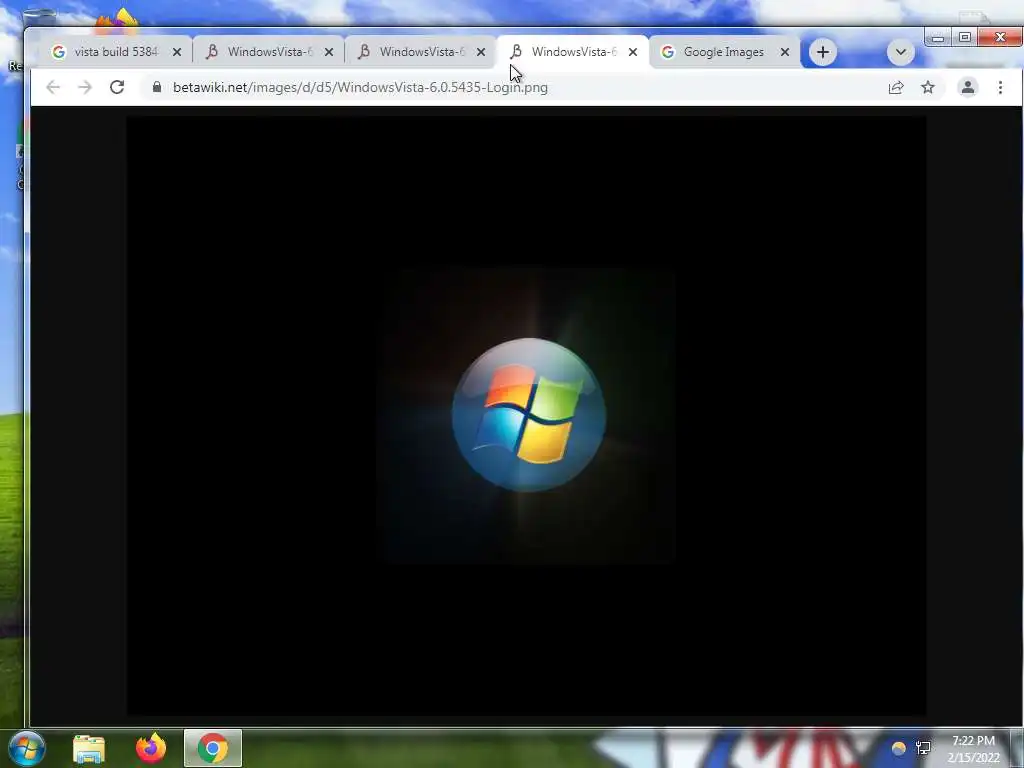Expand the tab search dropdown arrow

(x=900, y=52)
